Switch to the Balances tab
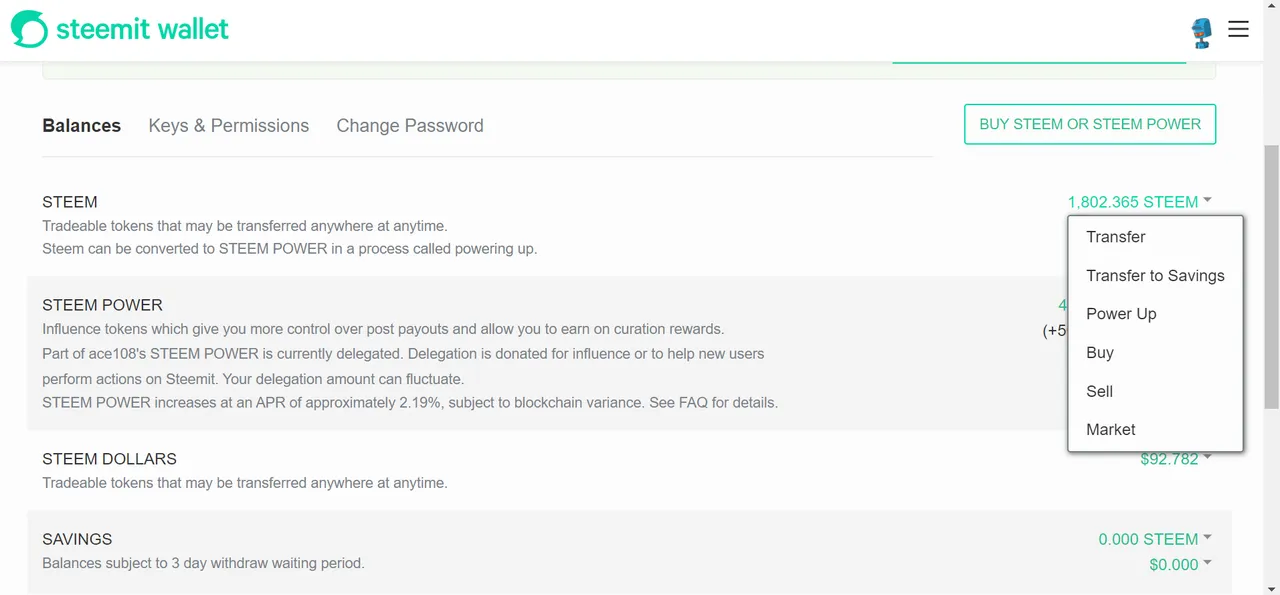 tap(81, 126)
